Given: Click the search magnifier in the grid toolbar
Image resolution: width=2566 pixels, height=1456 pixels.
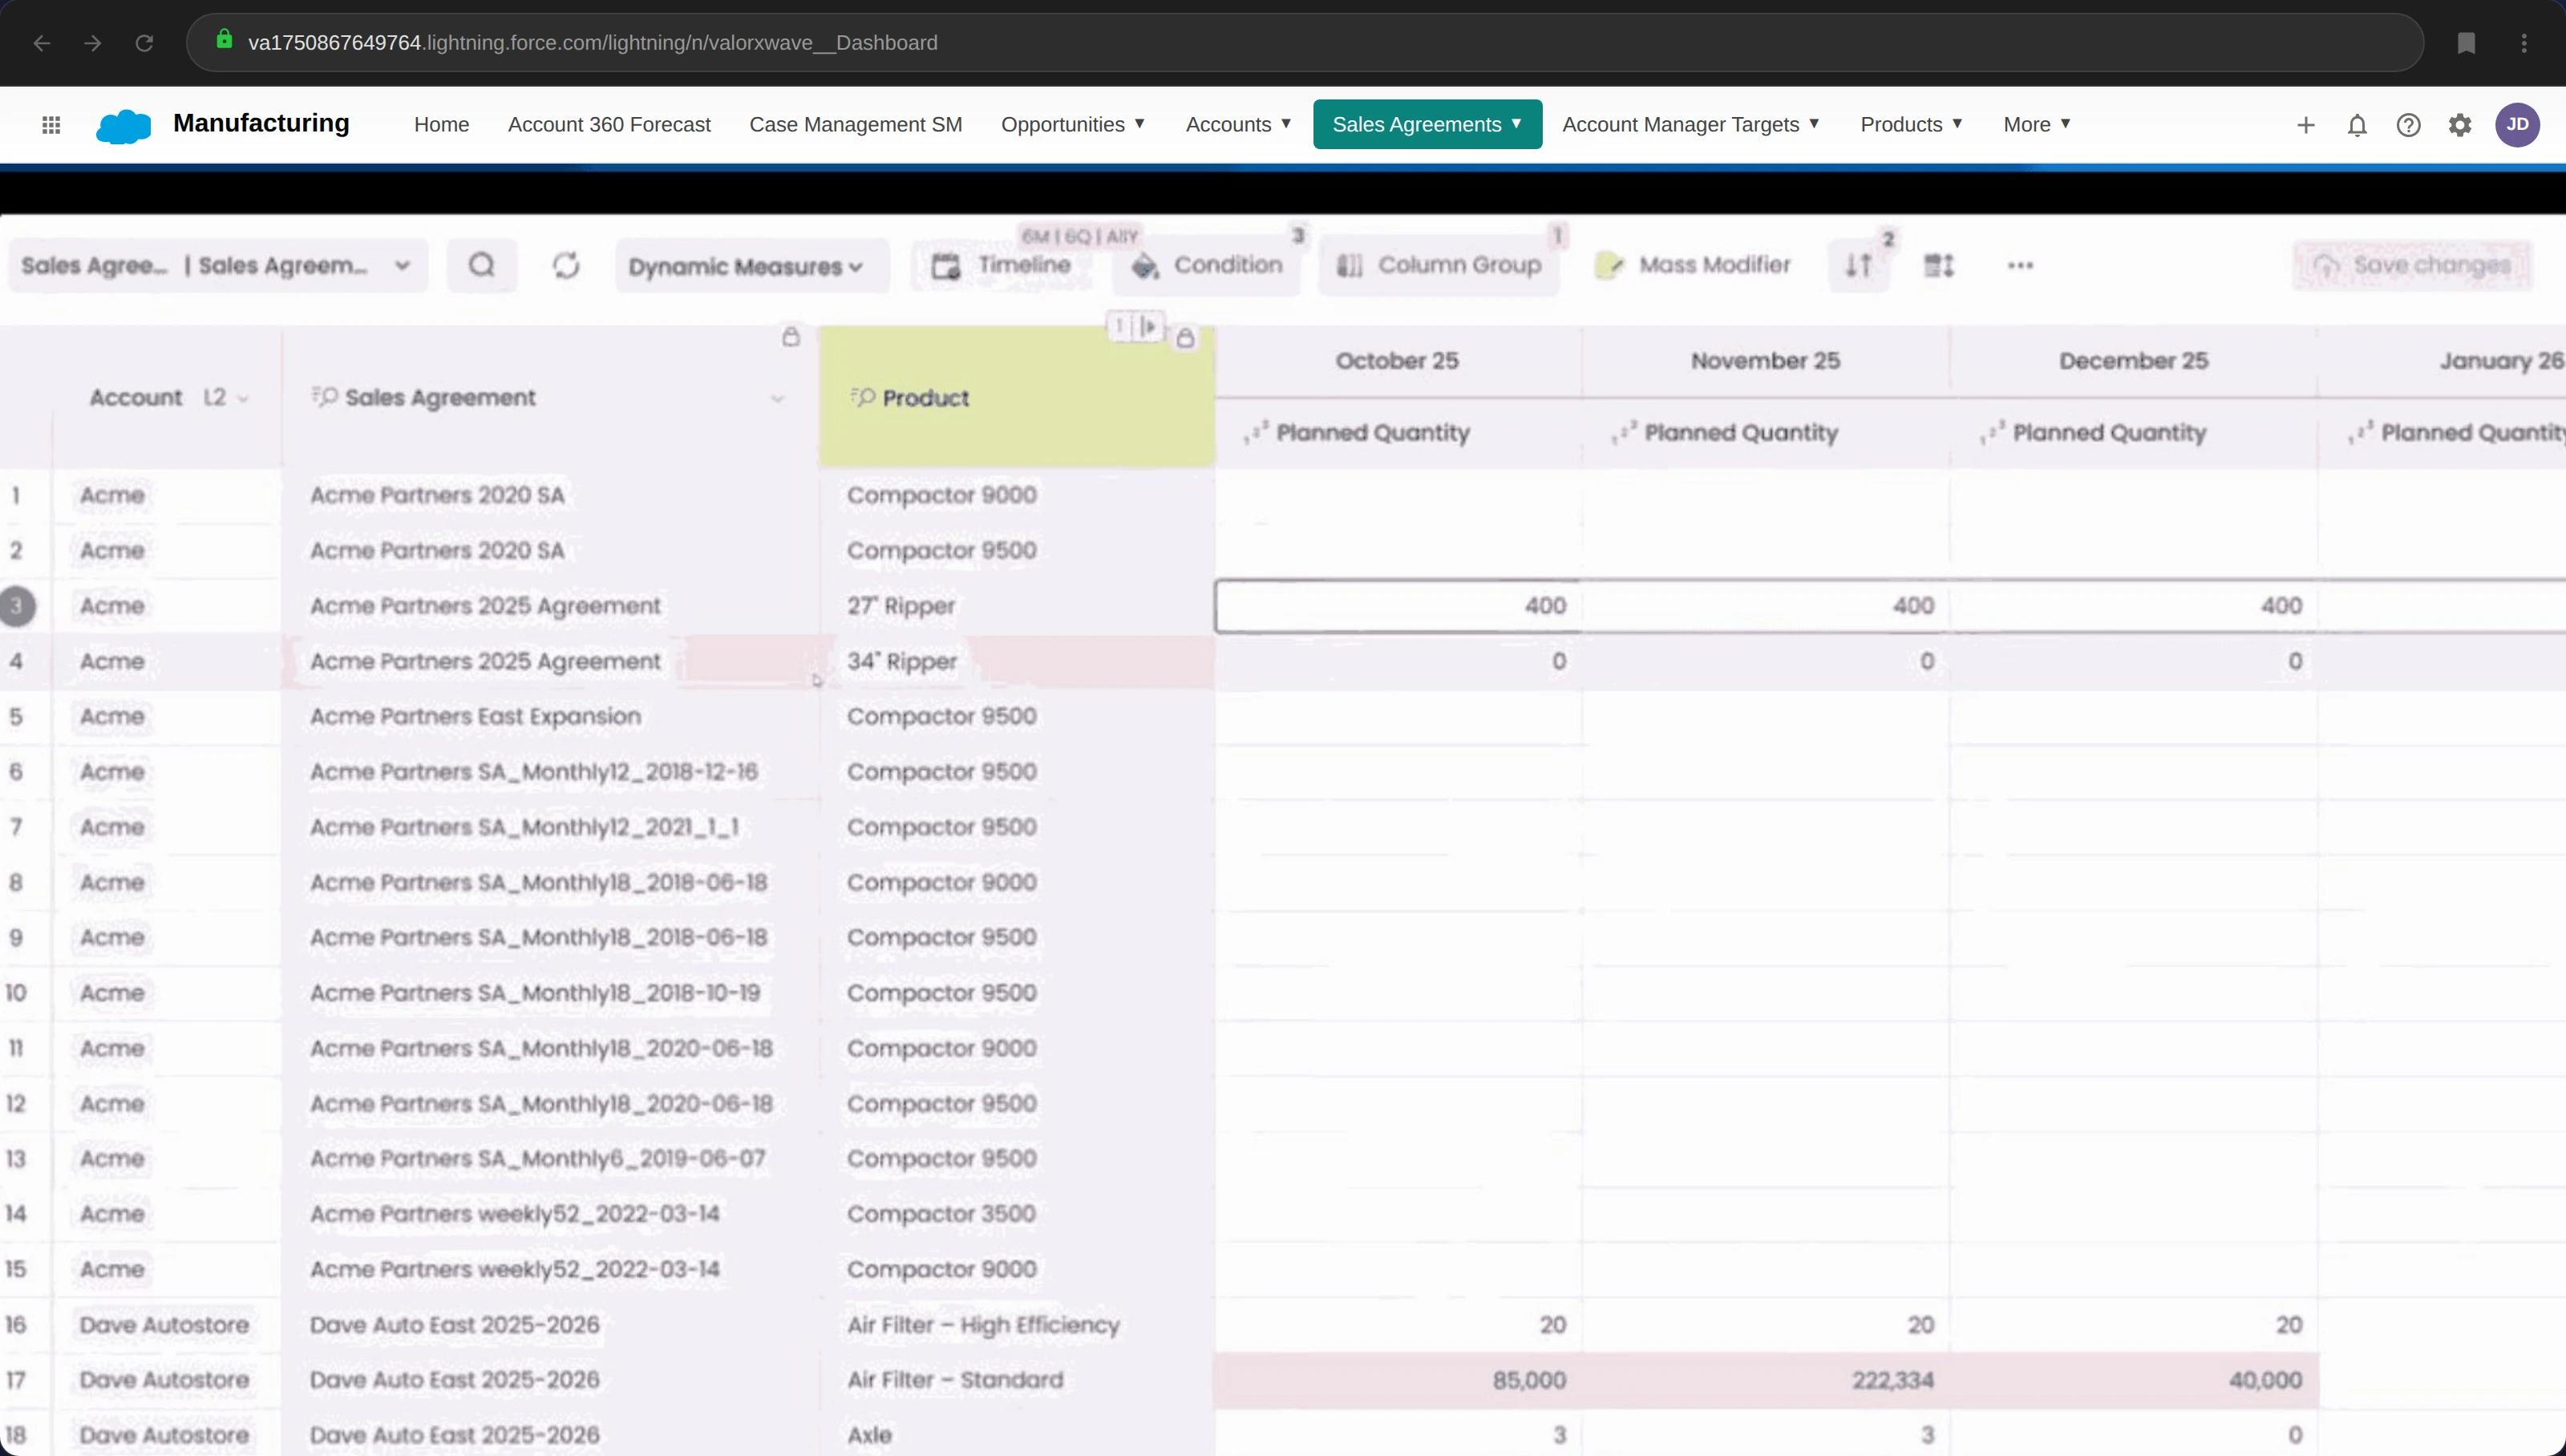Looking at the screenshot, I should click(x=482, y=265).
